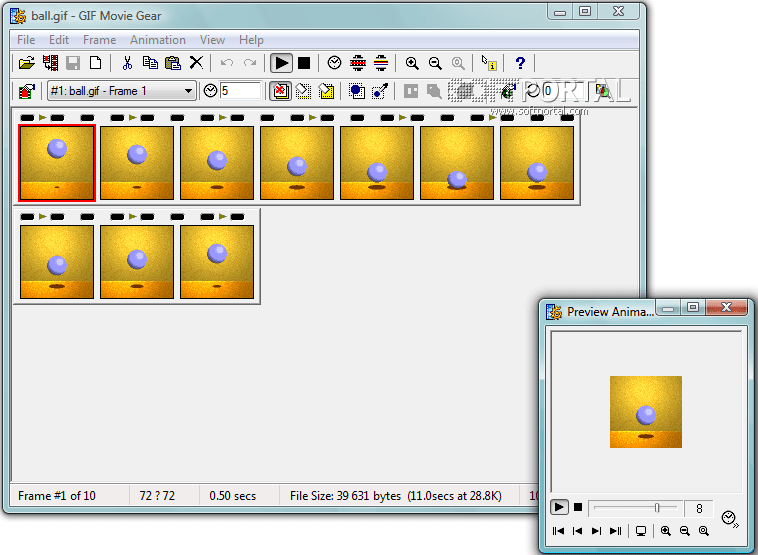The height and width of the screenshot is (555, 758).
Task: Expand preview timing clock with chevrons
Action: coord(730,519)
